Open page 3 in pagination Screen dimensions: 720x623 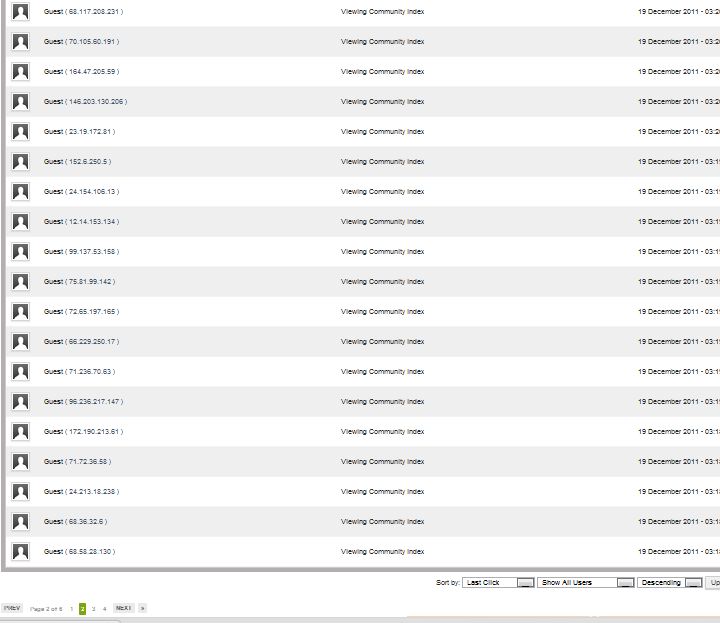pos(94,609)
